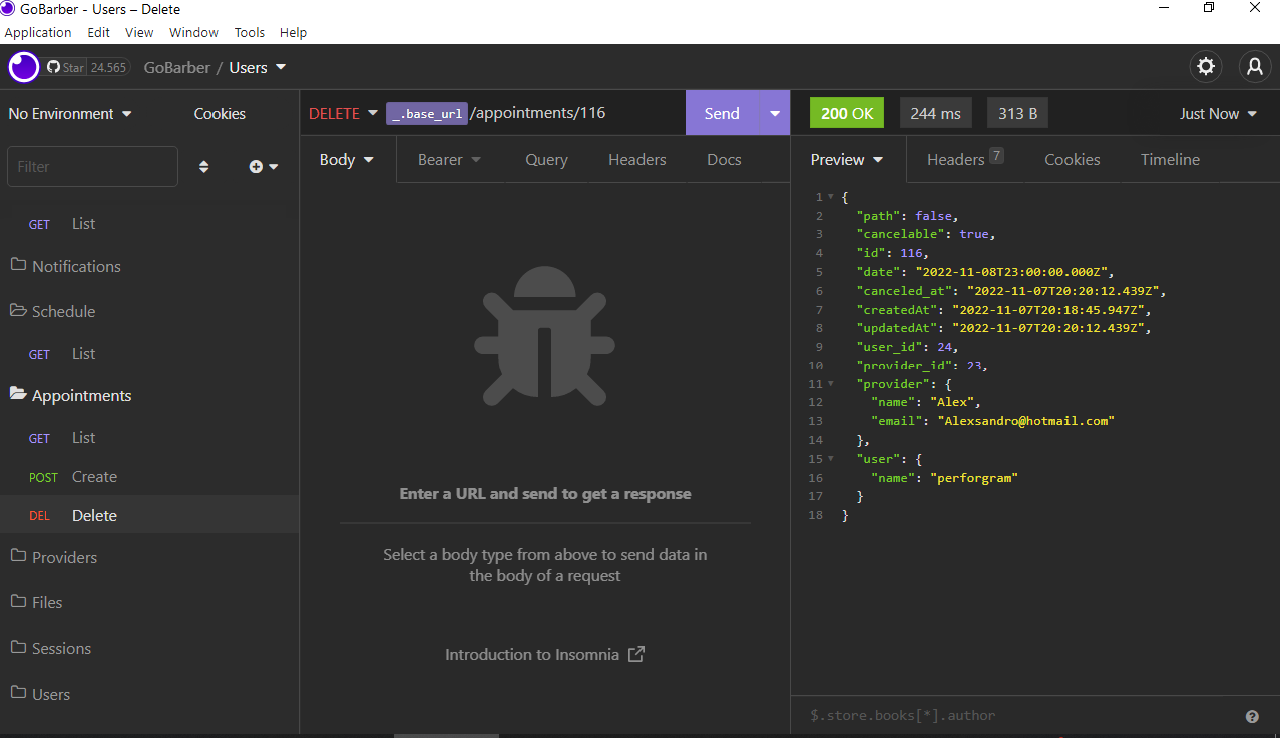Screen dimensions: 1280x740
Task: Open the Just Now response history dropdown
Action: (1217, 113)
